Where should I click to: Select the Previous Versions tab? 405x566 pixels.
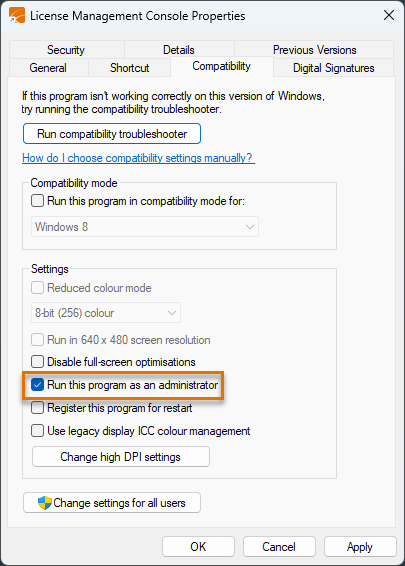click(314, 49)
